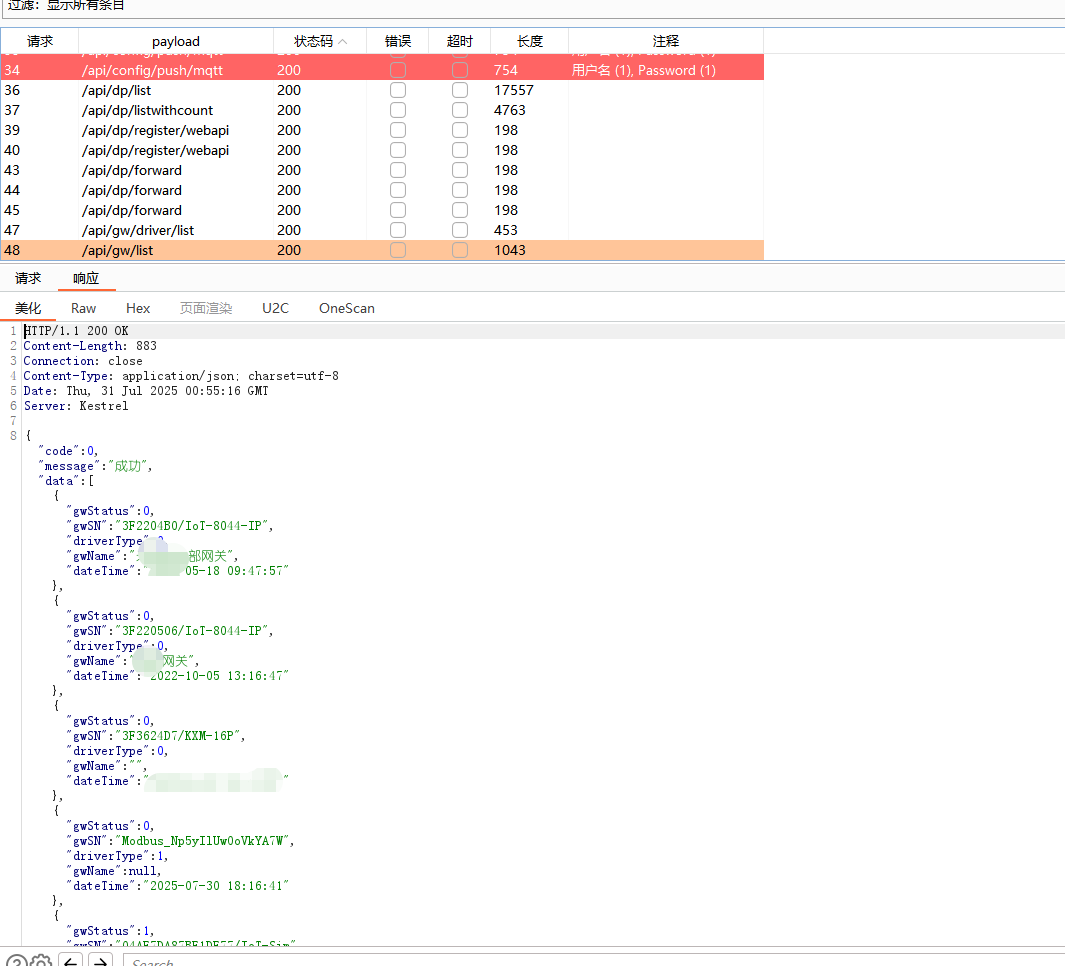Image resolution: width=1065 pixels, height=966 pixels.
Task: Click the help question mark icon
Action: point(15,963)
